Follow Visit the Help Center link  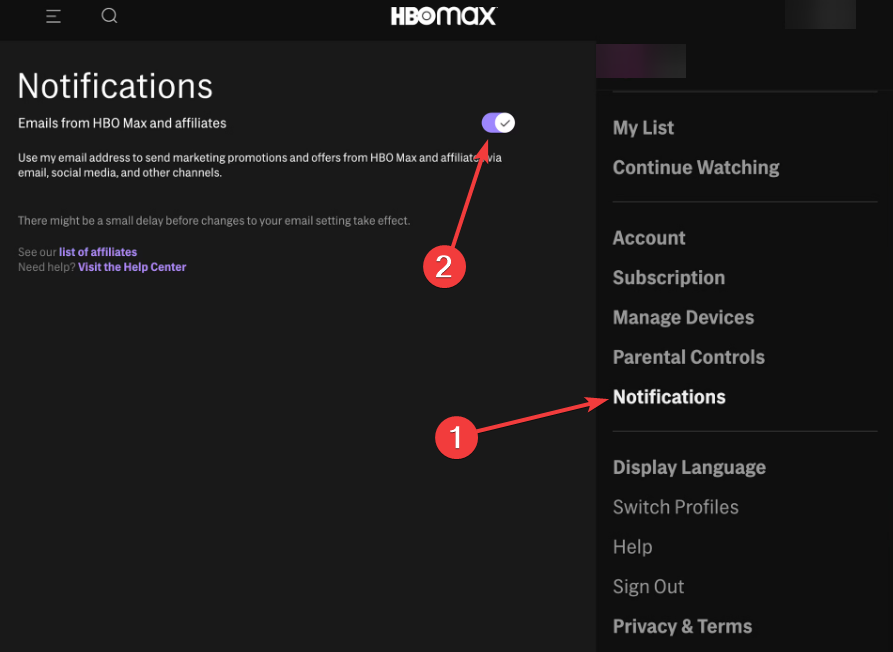click(x=132, y=267)
